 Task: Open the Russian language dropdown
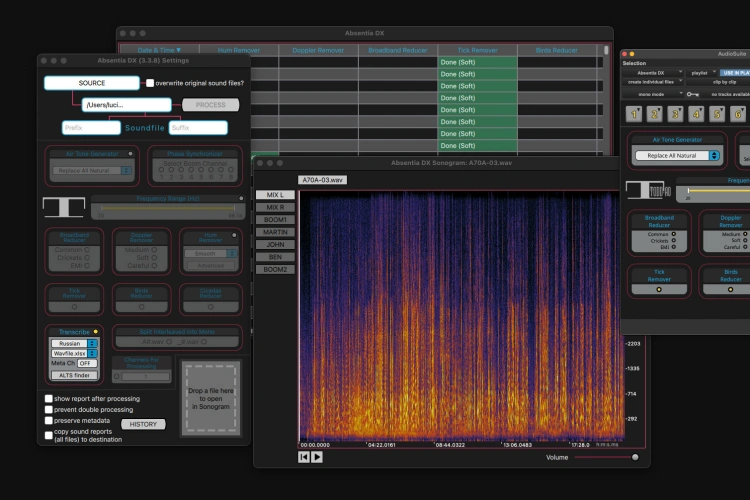(74, 343)
